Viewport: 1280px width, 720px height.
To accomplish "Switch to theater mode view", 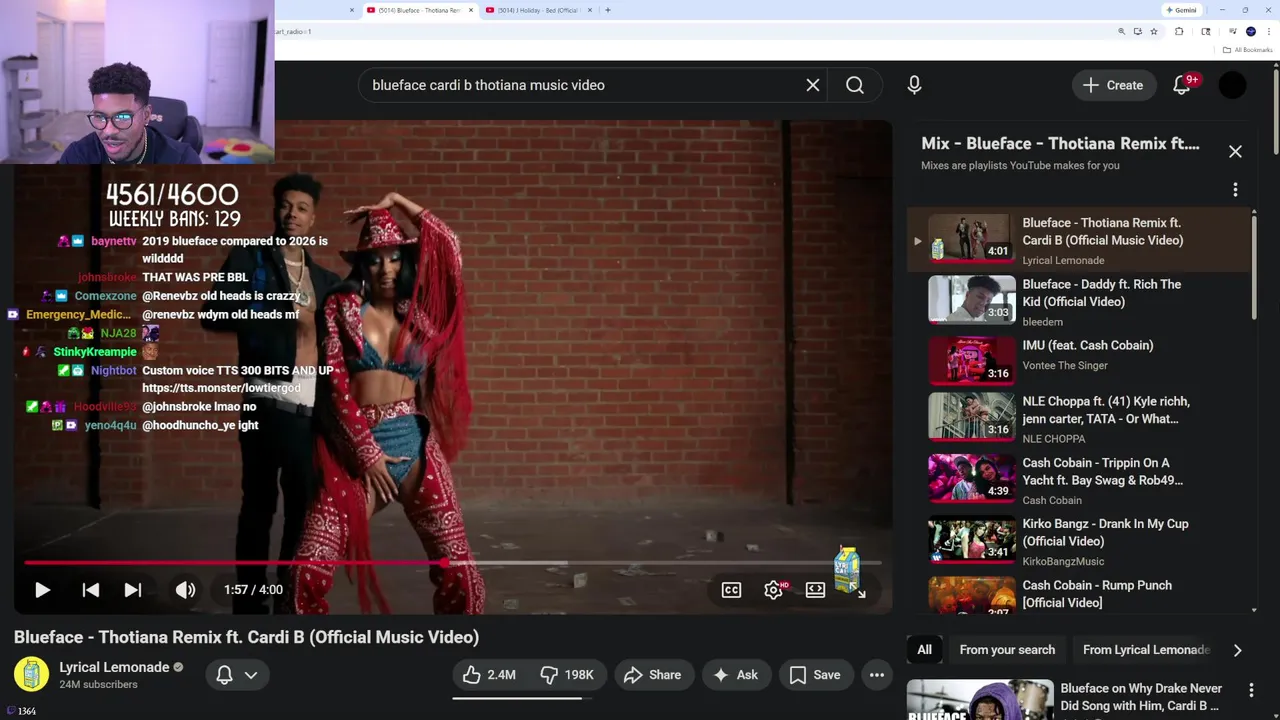I will pos(815,590).
